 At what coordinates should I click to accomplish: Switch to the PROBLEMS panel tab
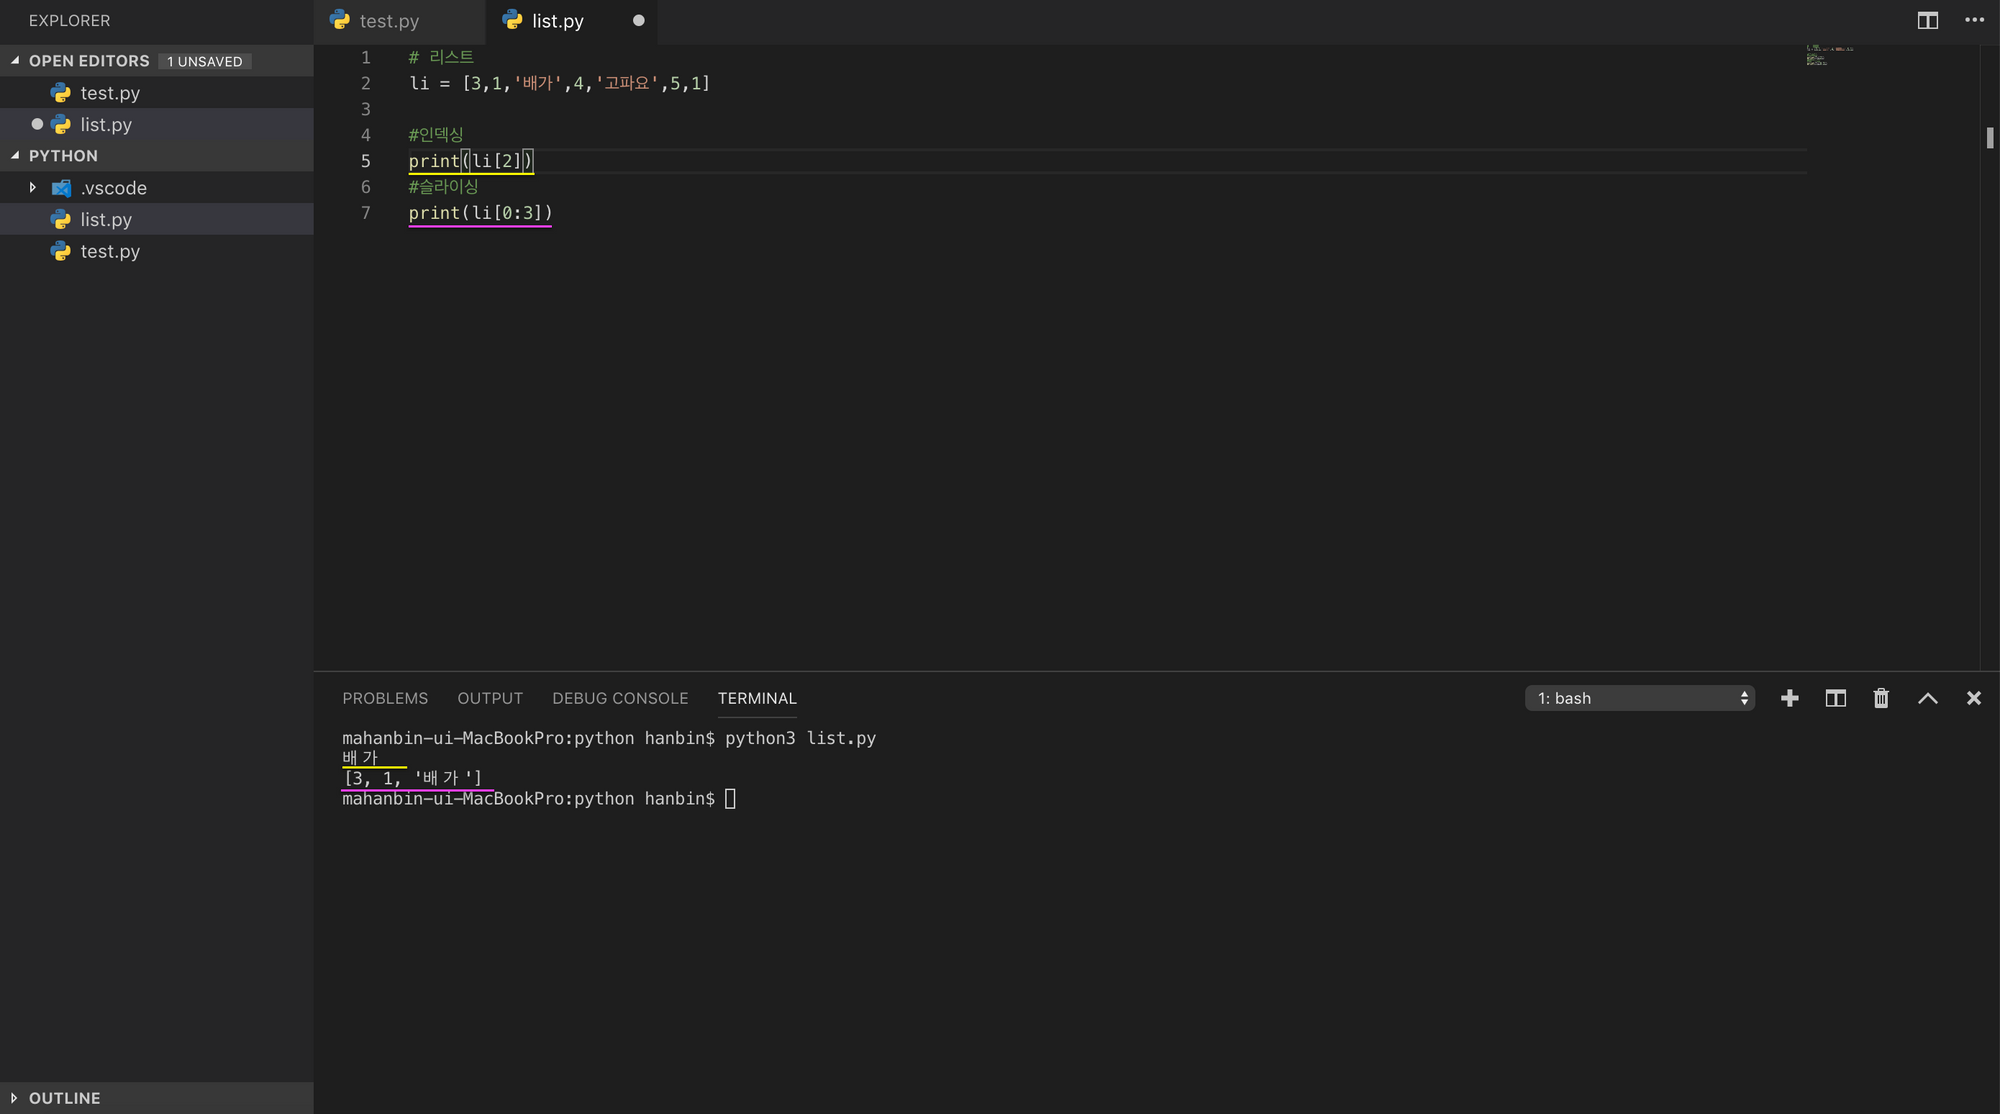[x=385, y=698]
